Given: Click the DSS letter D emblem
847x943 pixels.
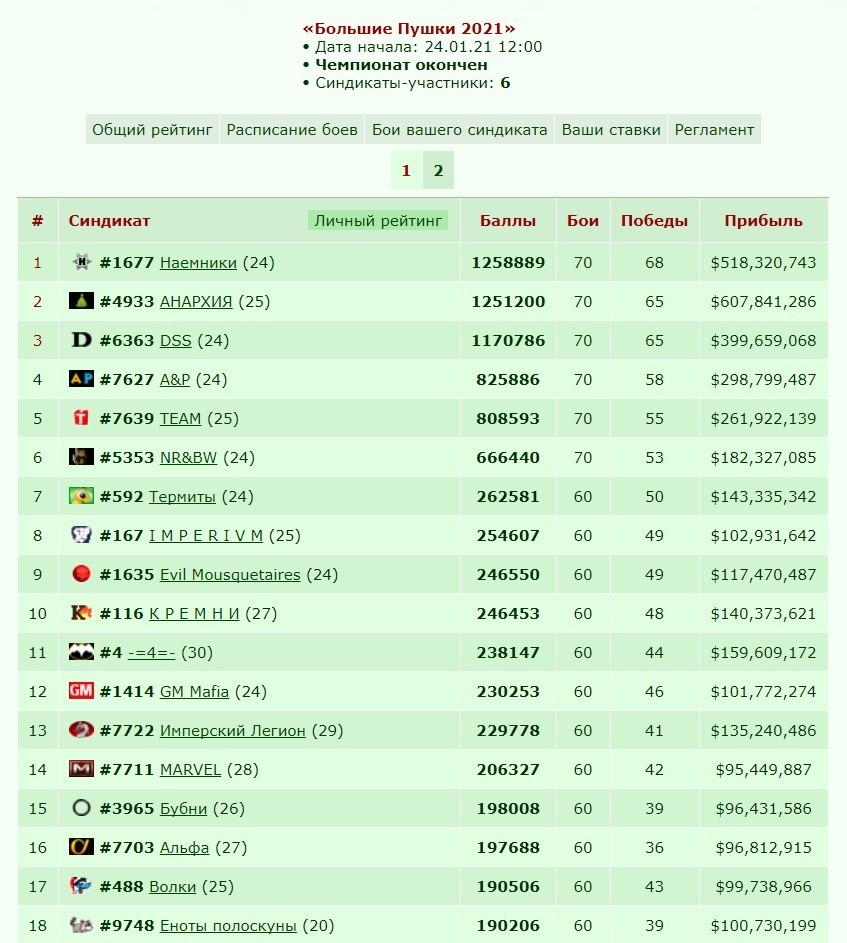Looking at the screenshot, I should [81, 340].
